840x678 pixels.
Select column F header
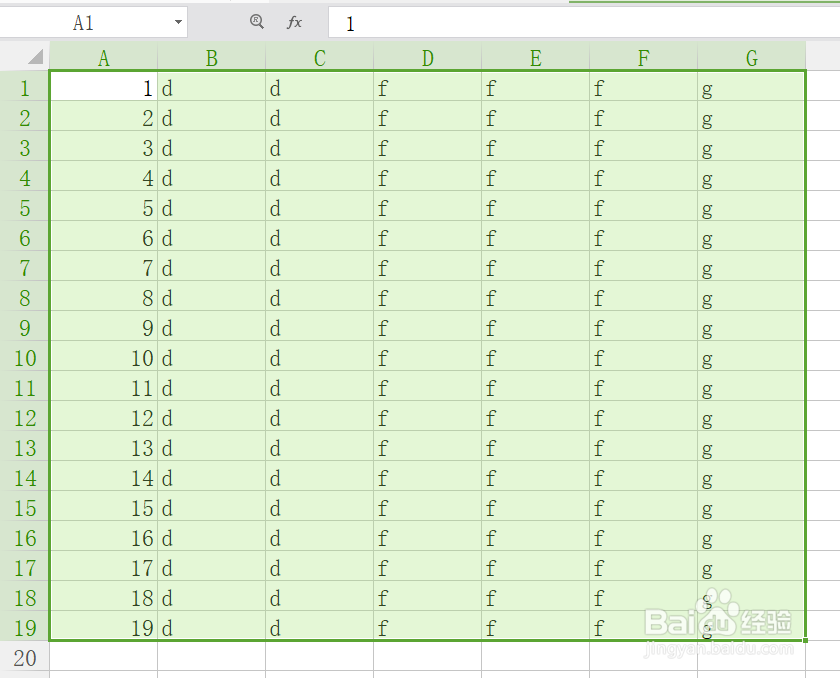click(643, 58)
